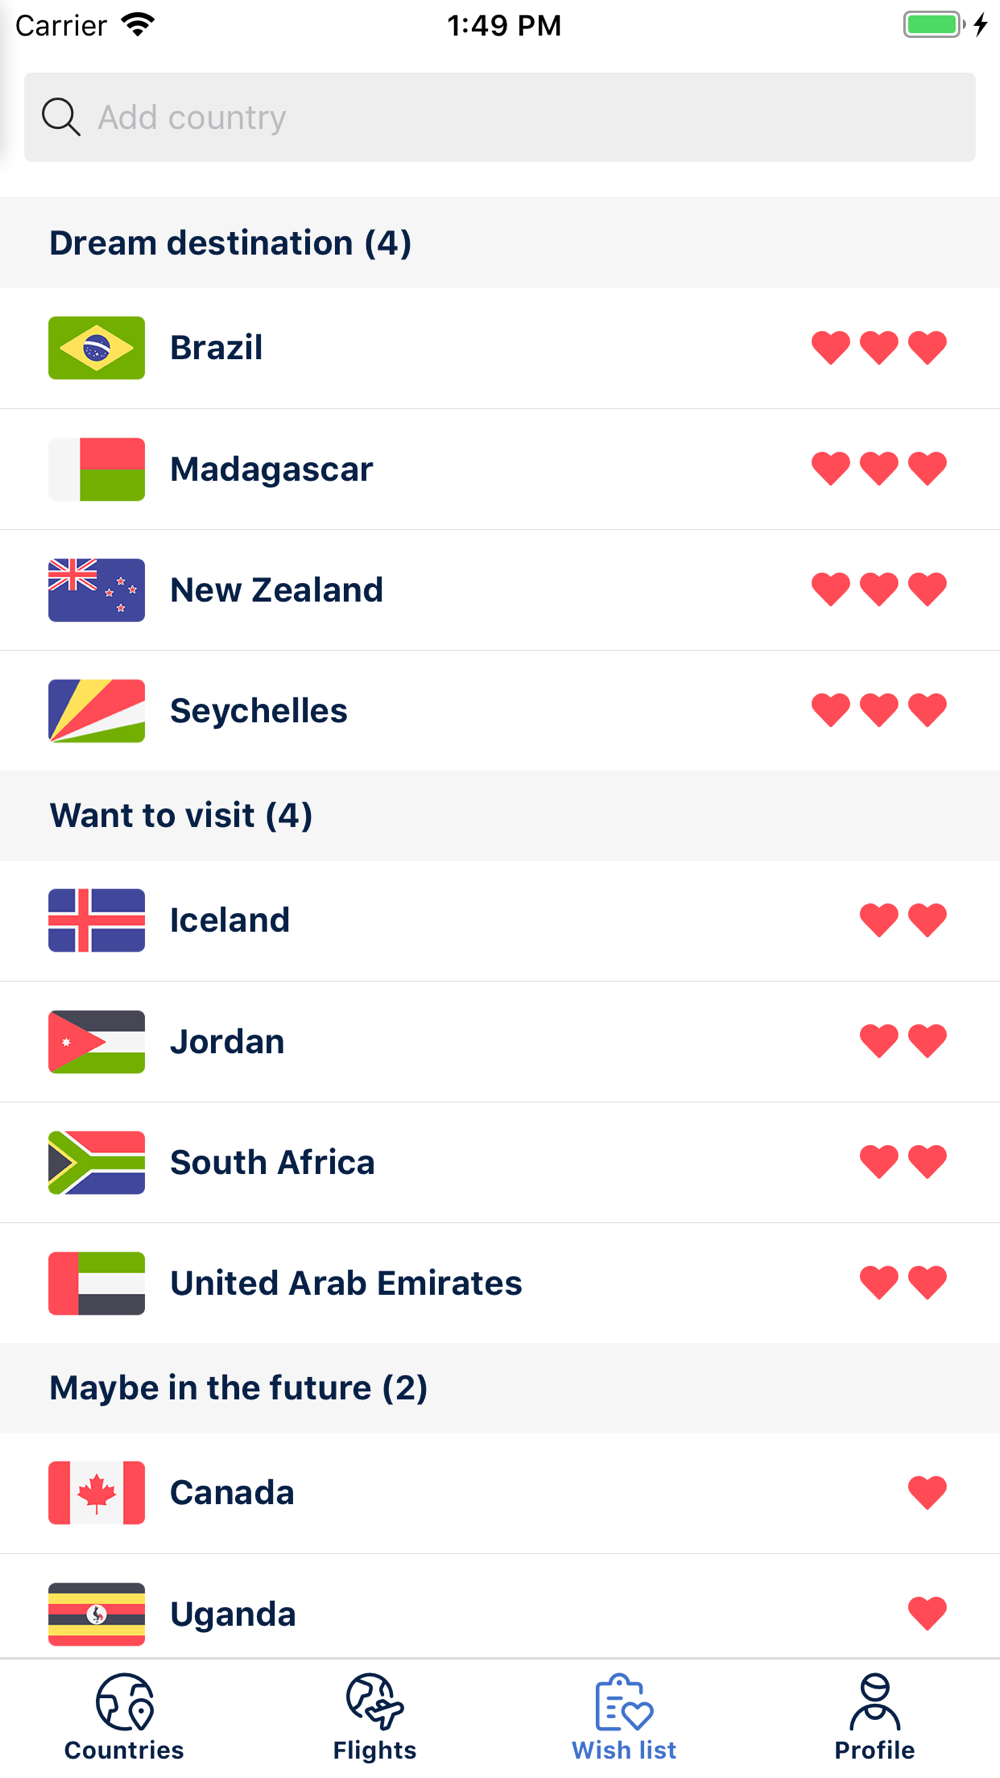The width and height of the screenshot is (1000, 1778).
Task: Select the Wish list tab
Action: coord(624,1718)
